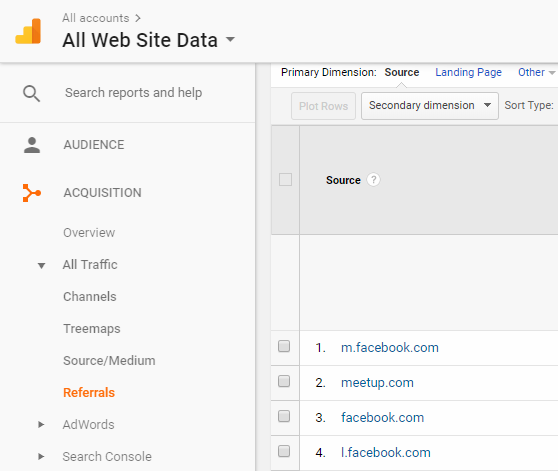Select the AdWords menu label
The width and height of the screenshot is (558, 471).
point(89,425)
